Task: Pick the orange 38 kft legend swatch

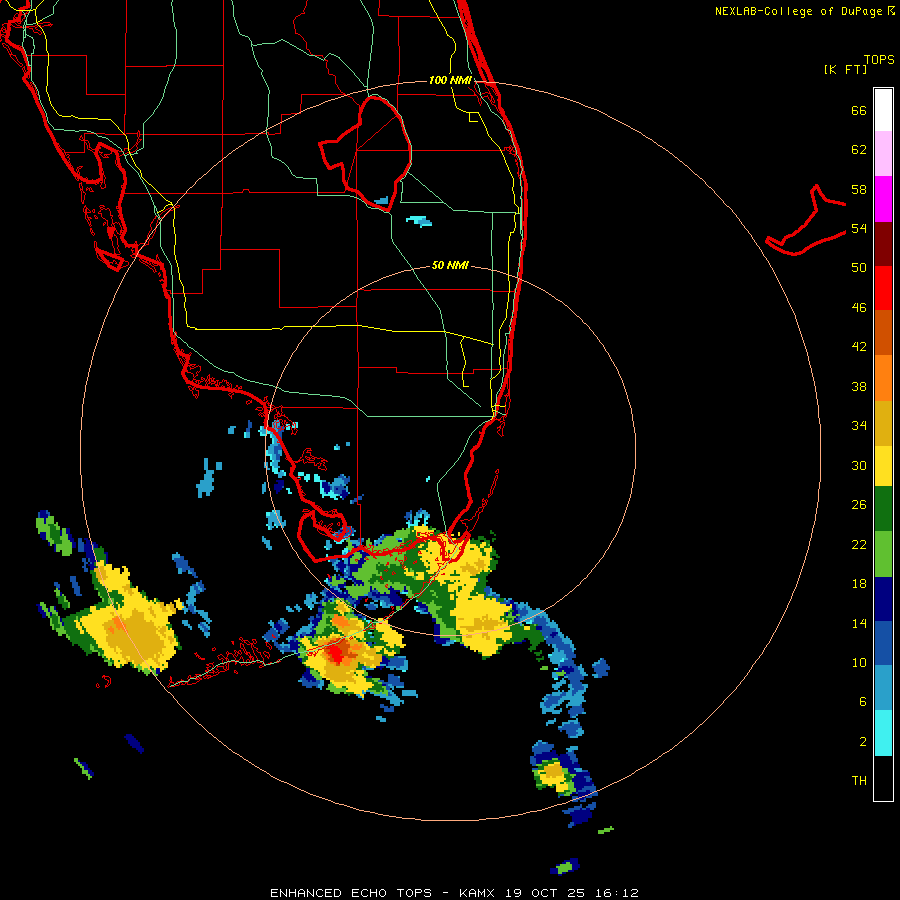Action: tap(883, 378)
